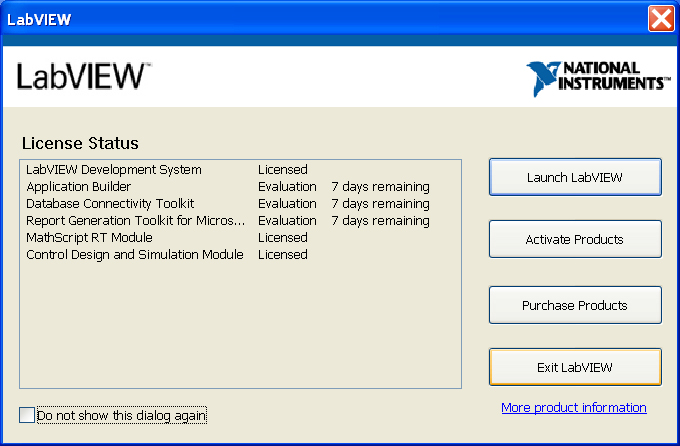
Task: Click the National Instruments eagle logo
Action: tap(545, 77)
